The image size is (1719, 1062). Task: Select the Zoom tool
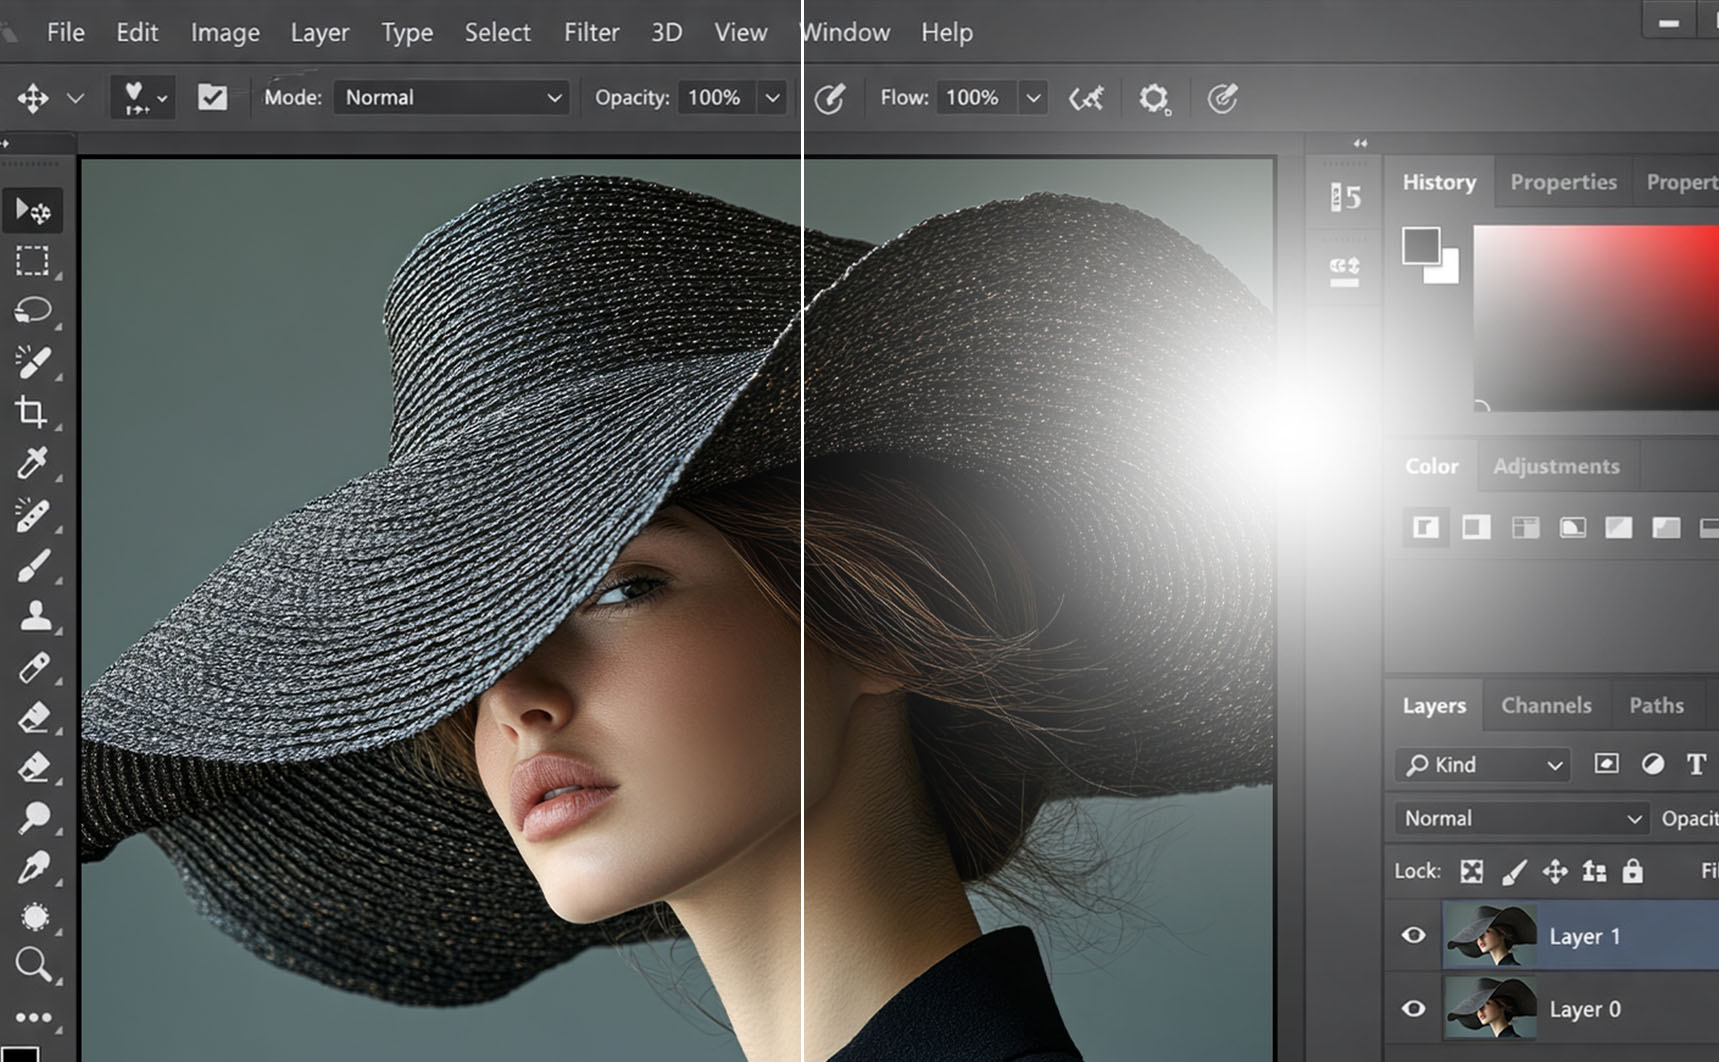pos(33,965)
